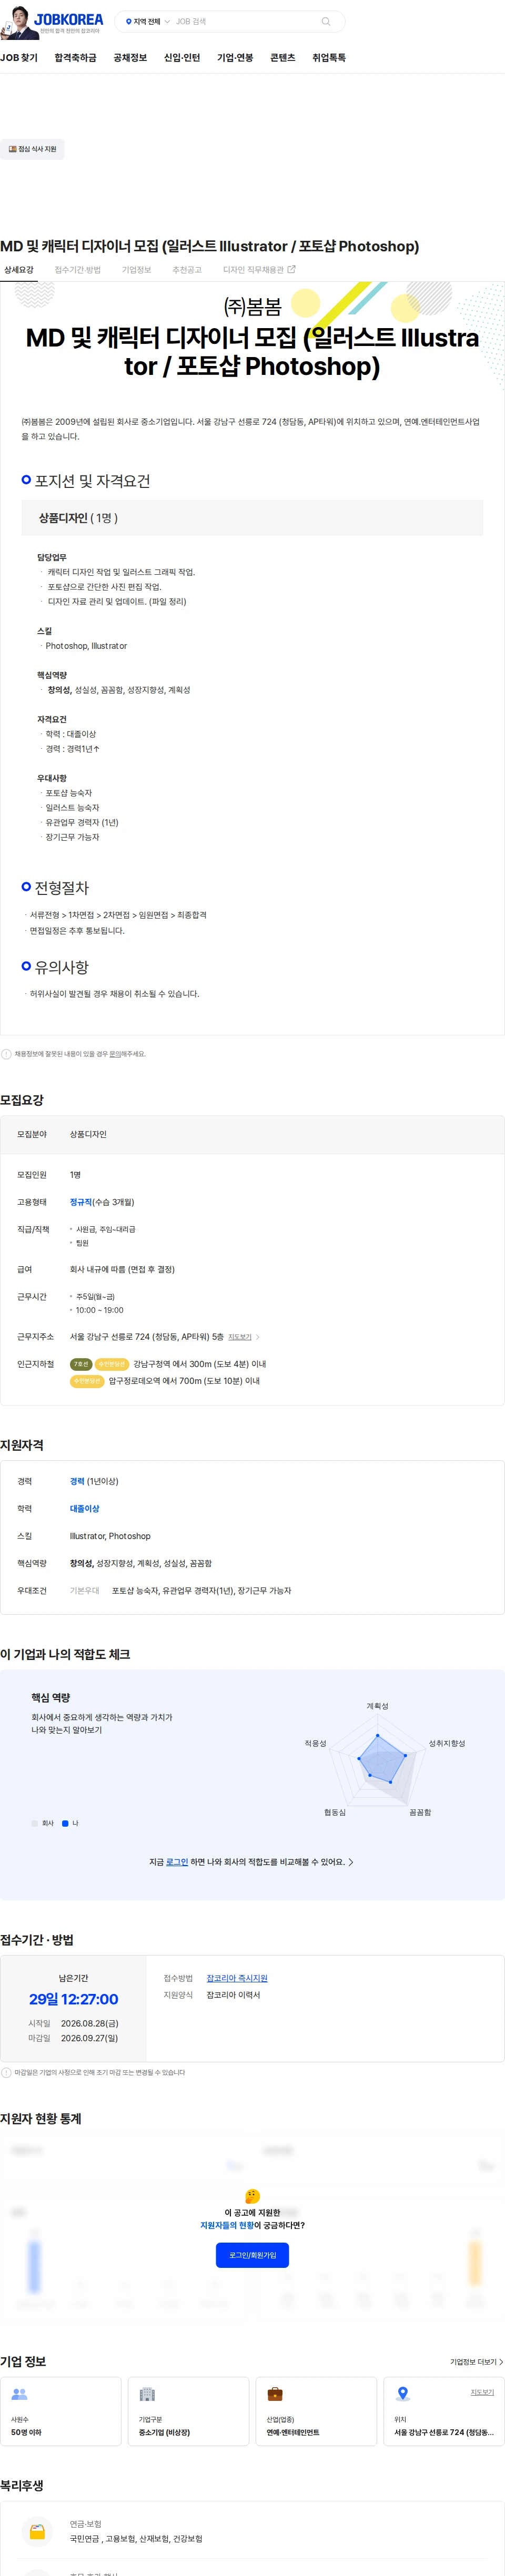This screenshot has height=2576, width=505.
Task: Open the 공채정보 menu
Action: [130, 58]
